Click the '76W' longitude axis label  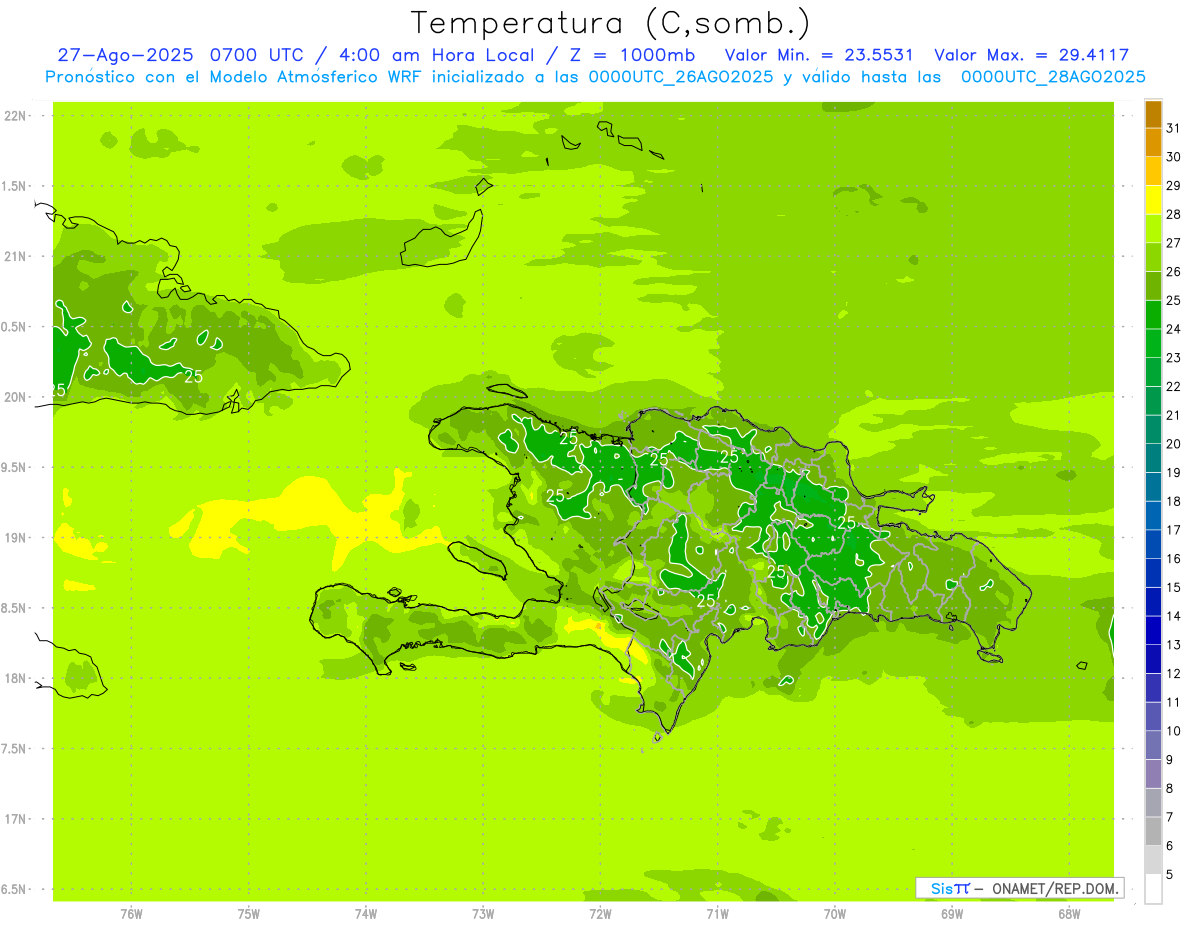[x=131, y=913]
